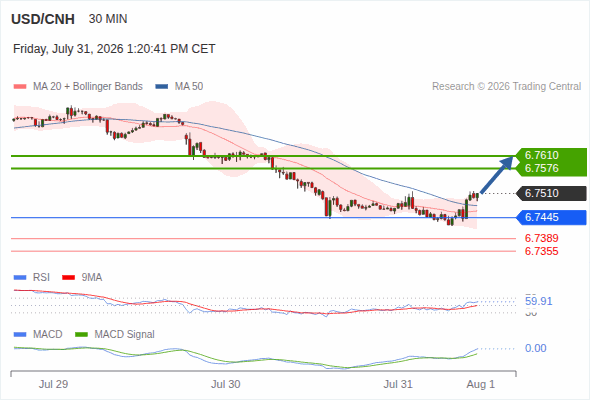This screenshot has width=590, height=400.
Task: Select the 6.7610 resistance price tag
Action: tap(551, 155)
